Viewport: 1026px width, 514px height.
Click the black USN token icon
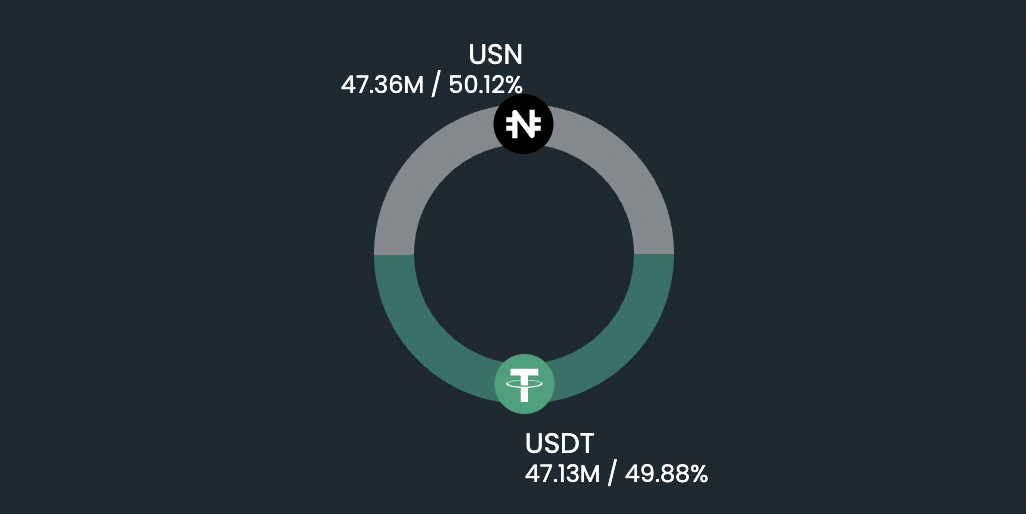click(x=523, y=125)
